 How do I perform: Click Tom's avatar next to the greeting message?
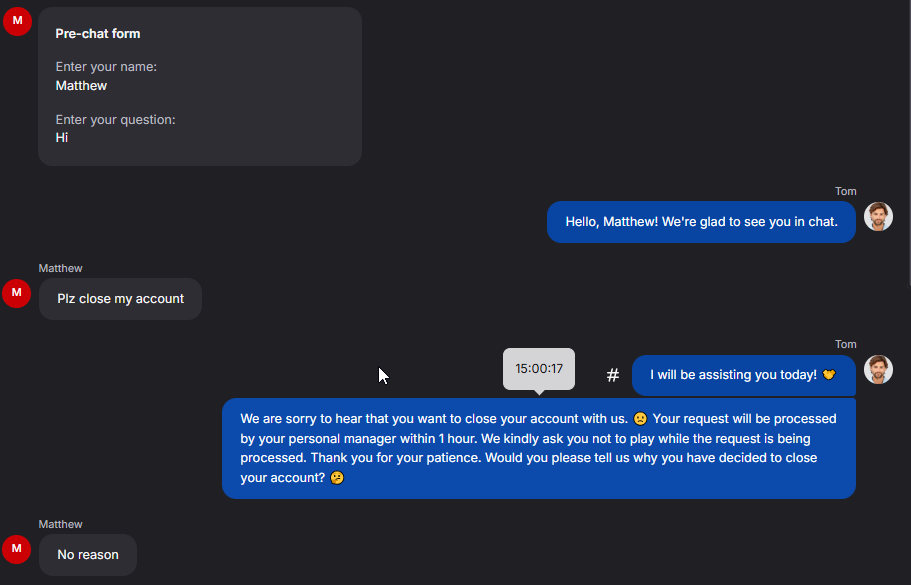[878, 217]
